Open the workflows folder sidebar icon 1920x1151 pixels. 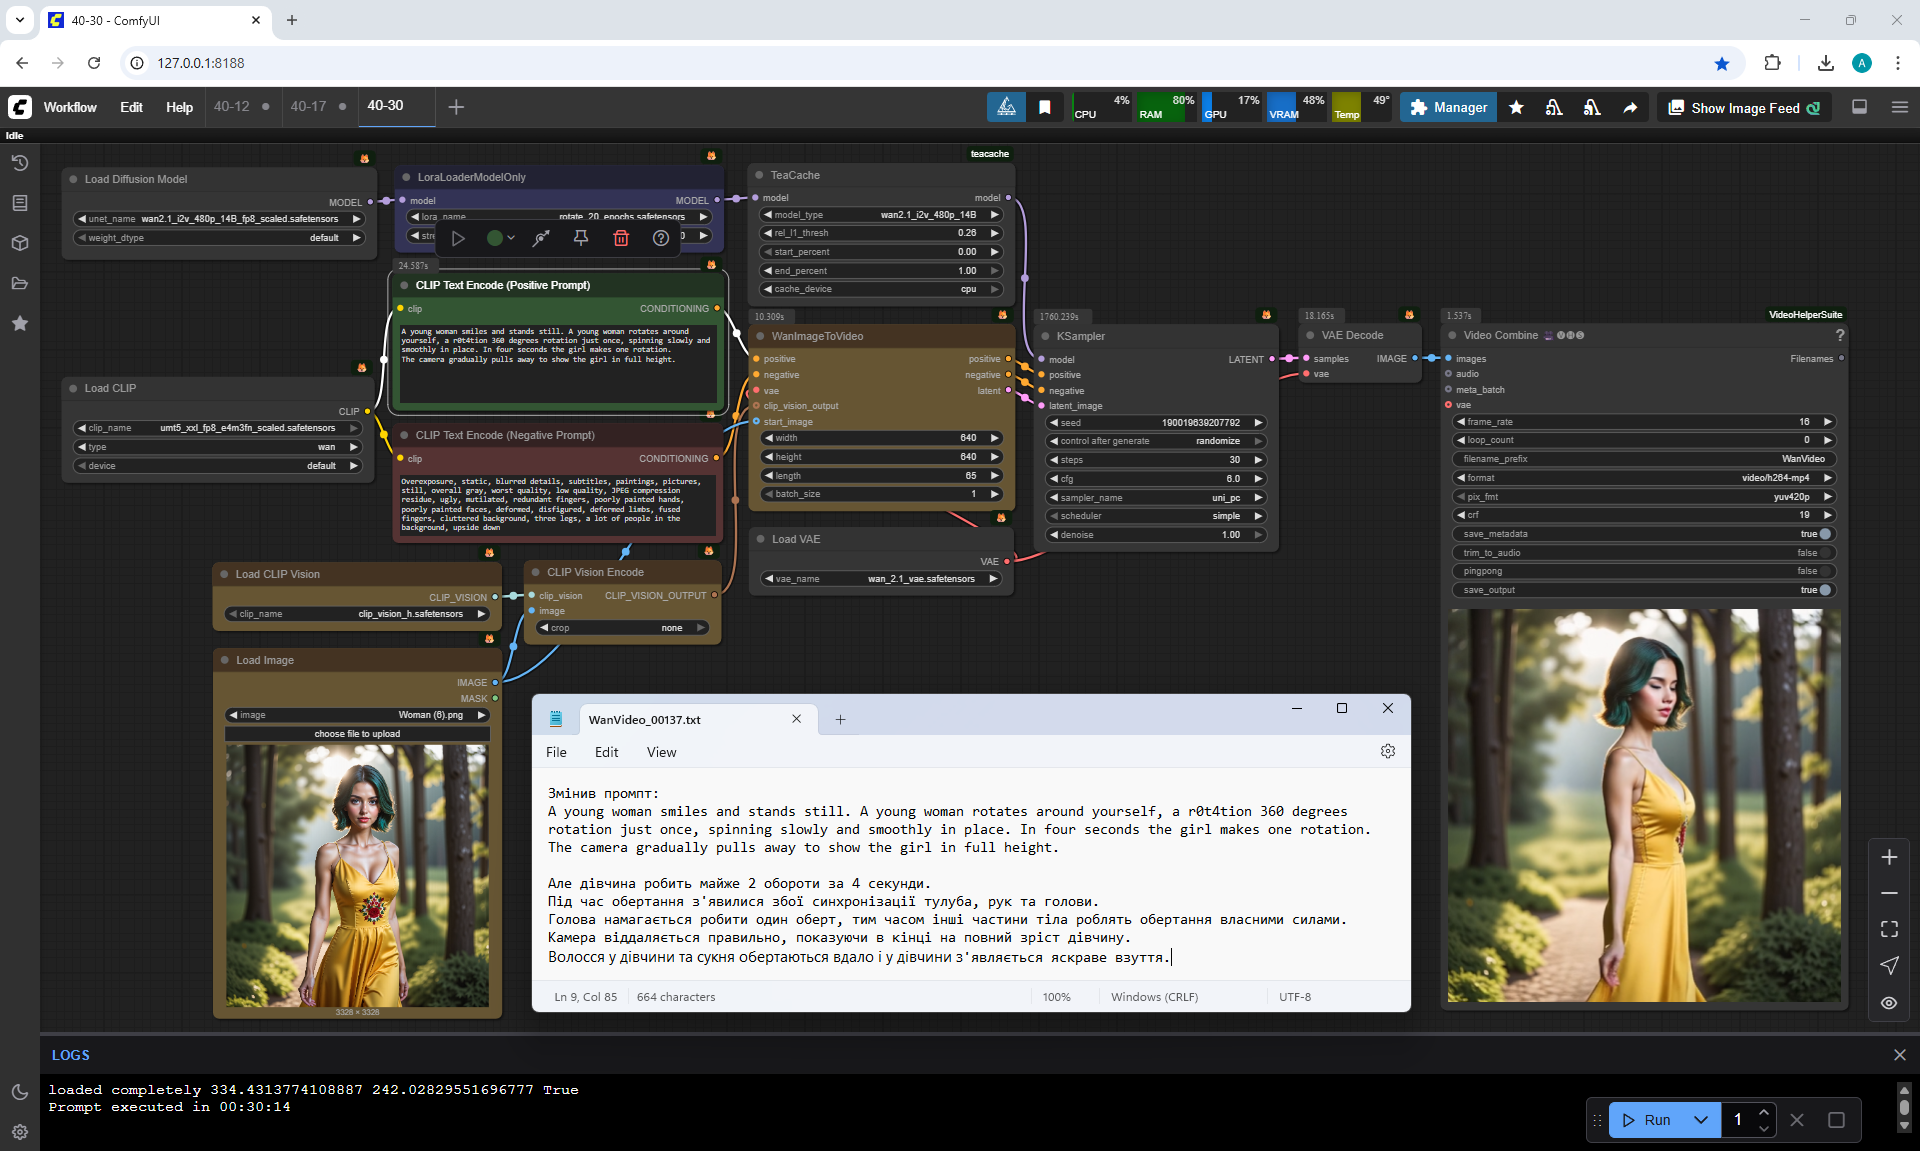tap(20, 283)
